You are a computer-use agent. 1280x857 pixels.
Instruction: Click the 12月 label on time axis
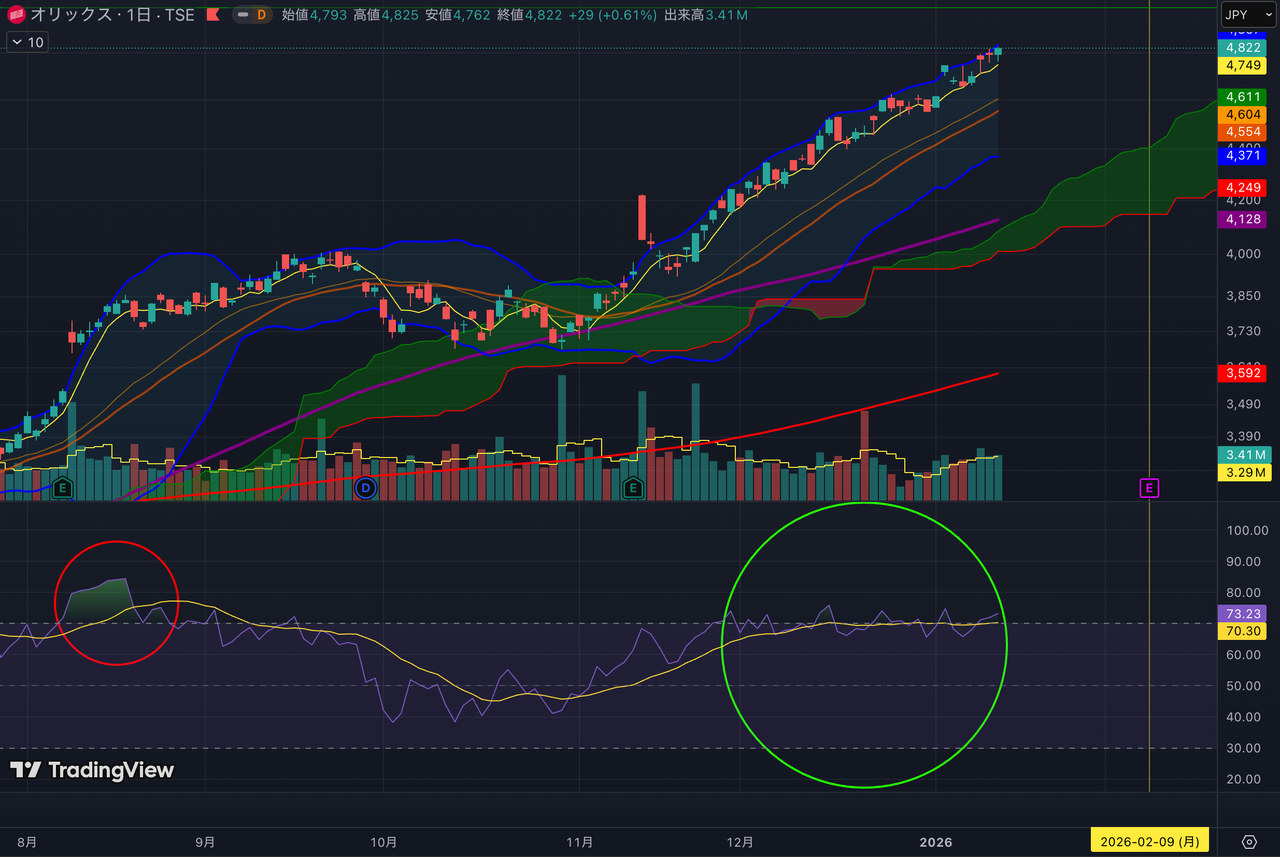739,842
